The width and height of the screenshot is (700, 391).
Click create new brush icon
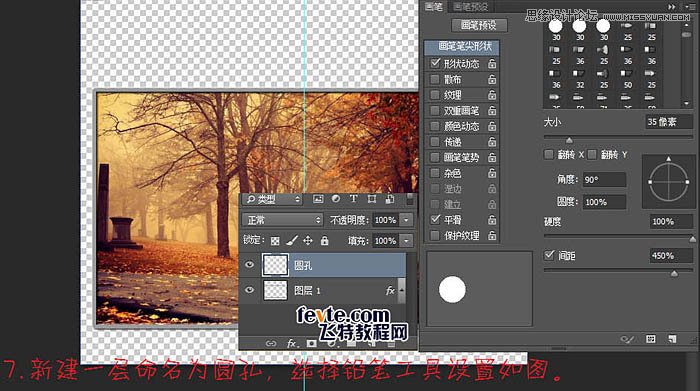(672, 339)
